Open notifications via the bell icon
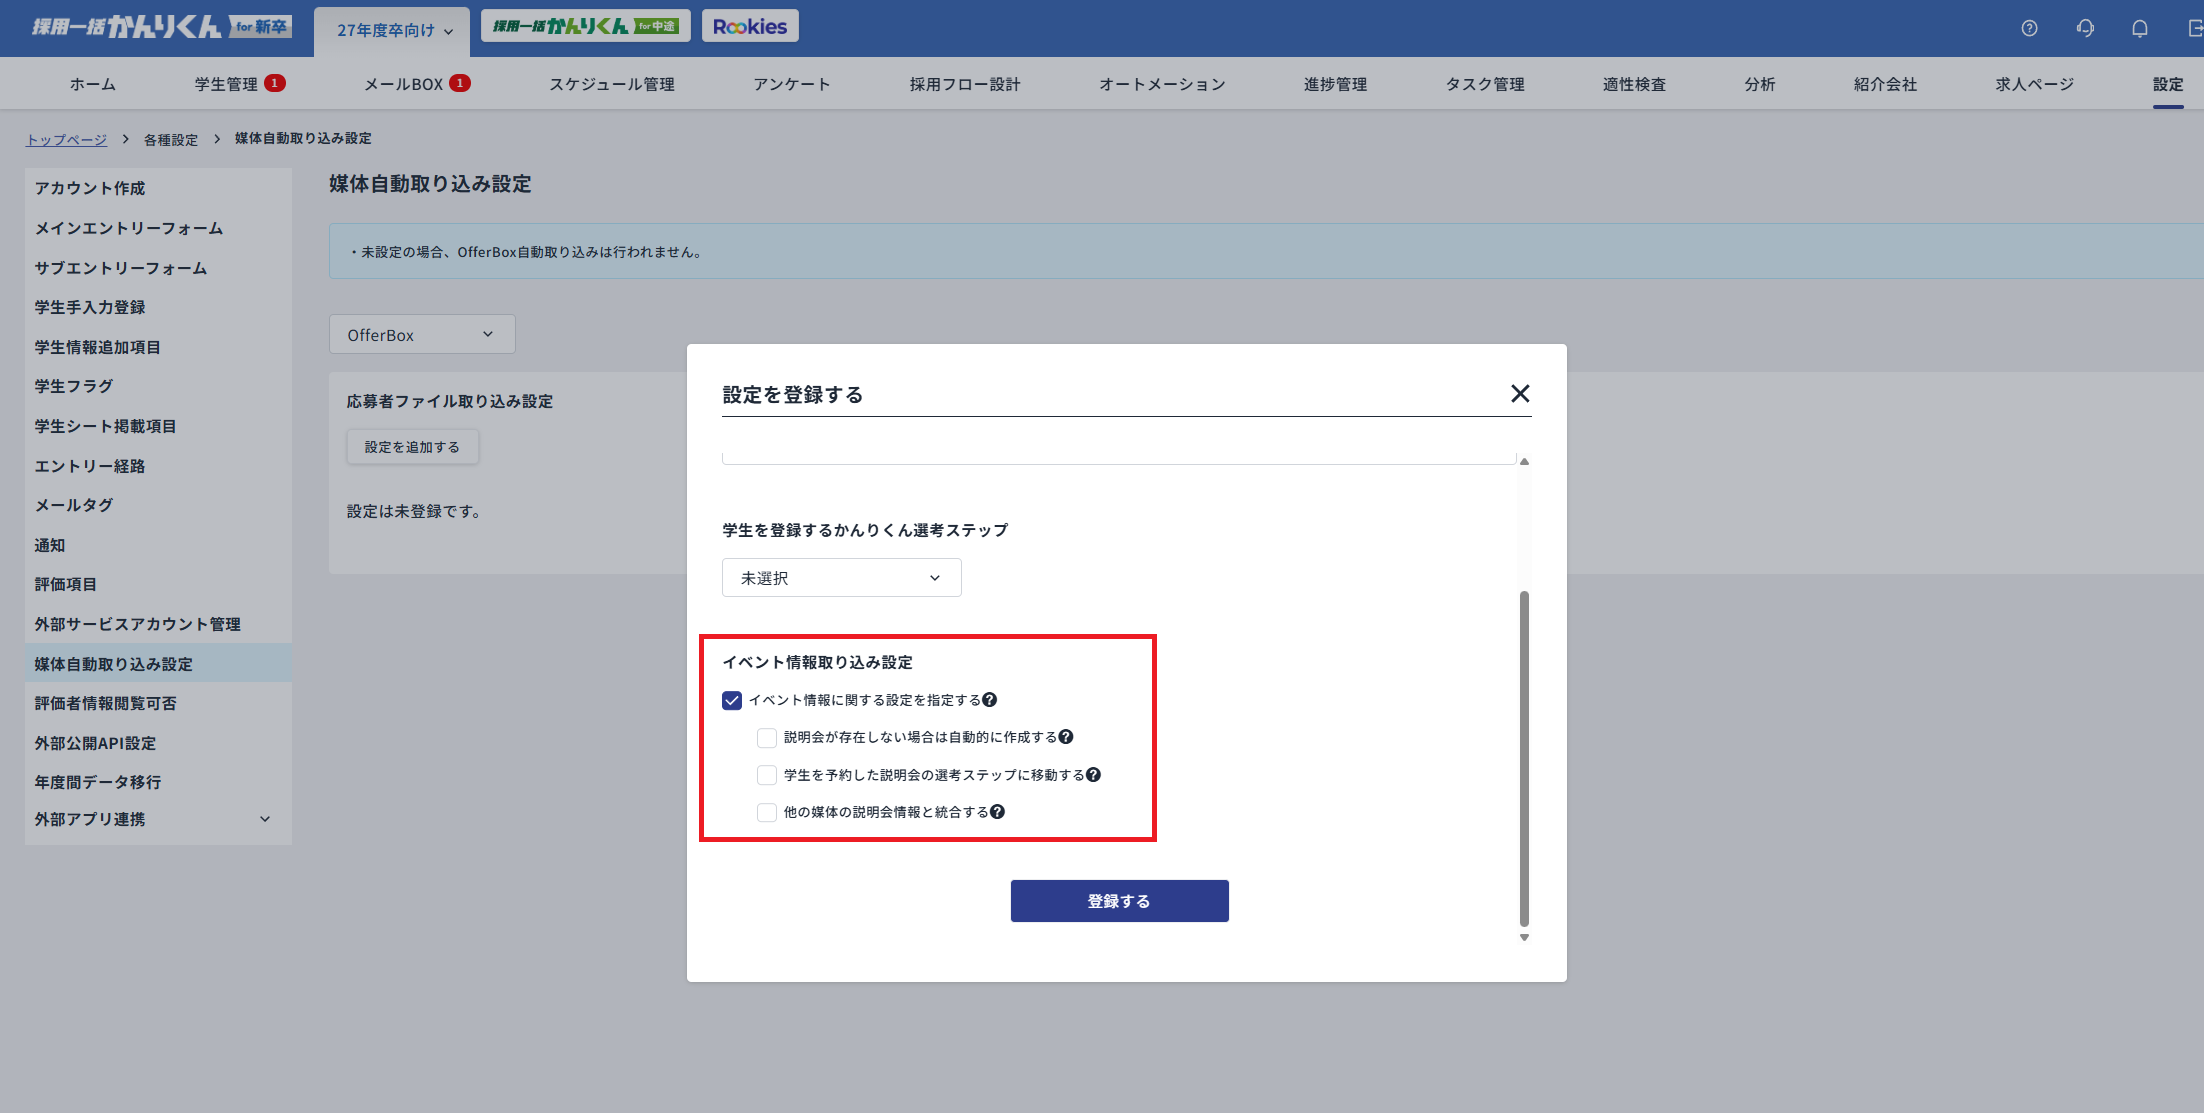 pyautogui.click(x=2140, y=28)
